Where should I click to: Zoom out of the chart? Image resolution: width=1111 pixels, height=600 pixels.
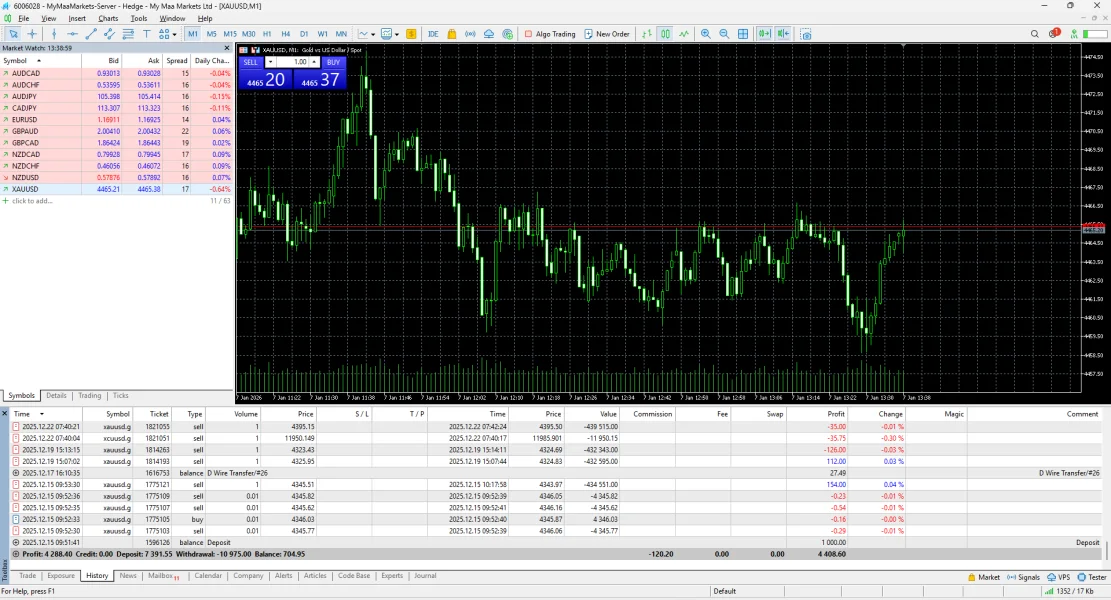point(724,34)
